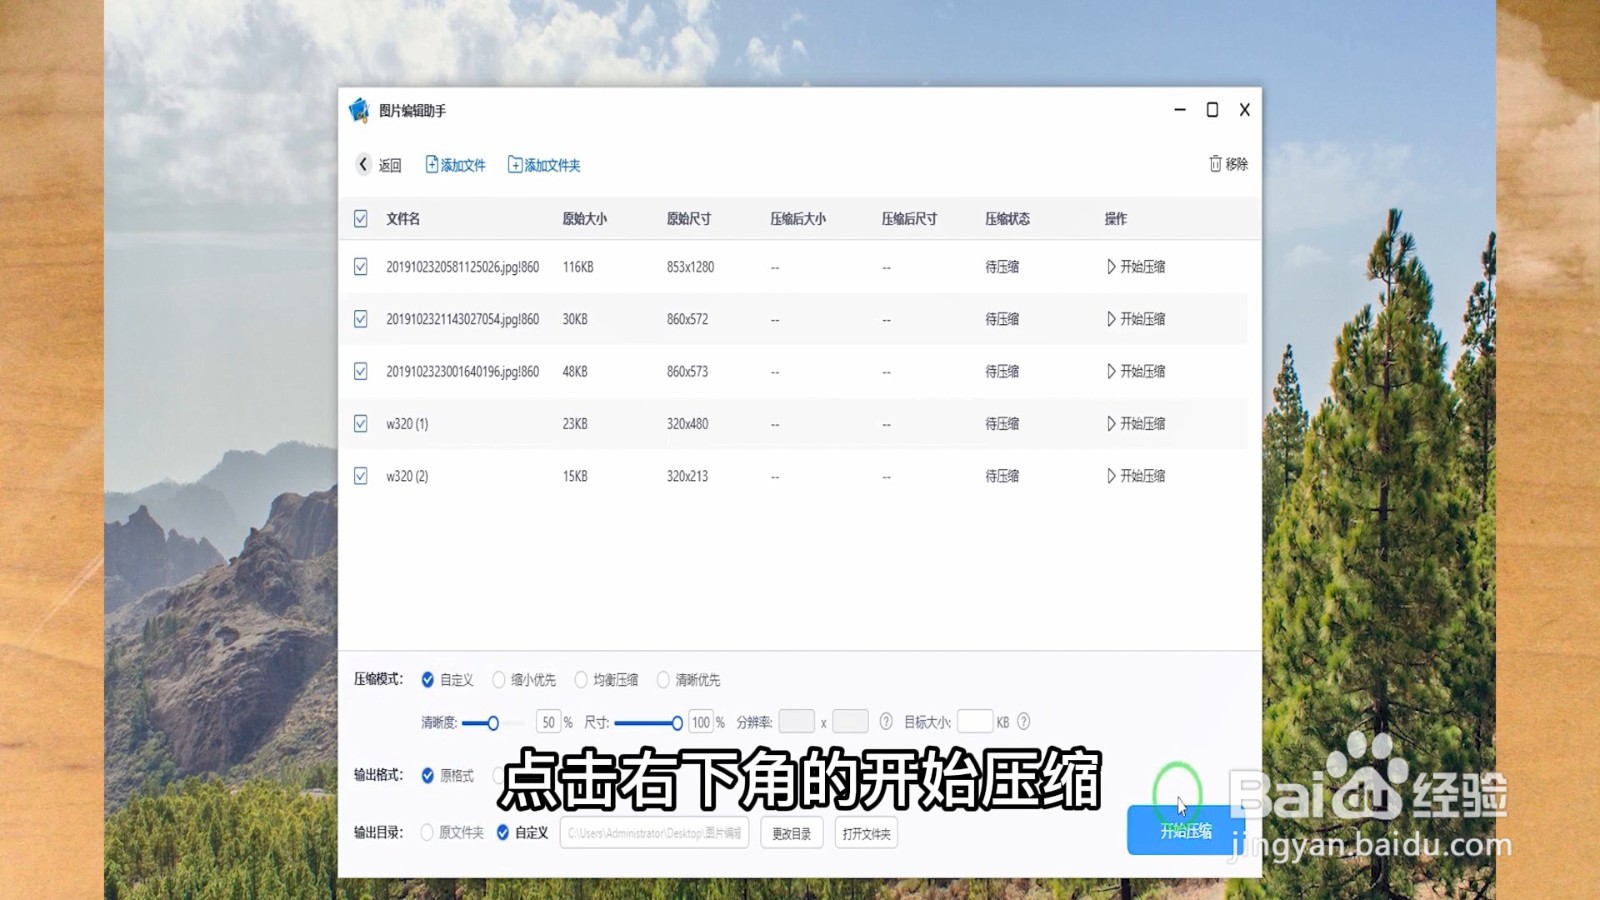Screen dimensions: 1600x900
Task: Click the 返回 back arrow
Action: point(363,164)
